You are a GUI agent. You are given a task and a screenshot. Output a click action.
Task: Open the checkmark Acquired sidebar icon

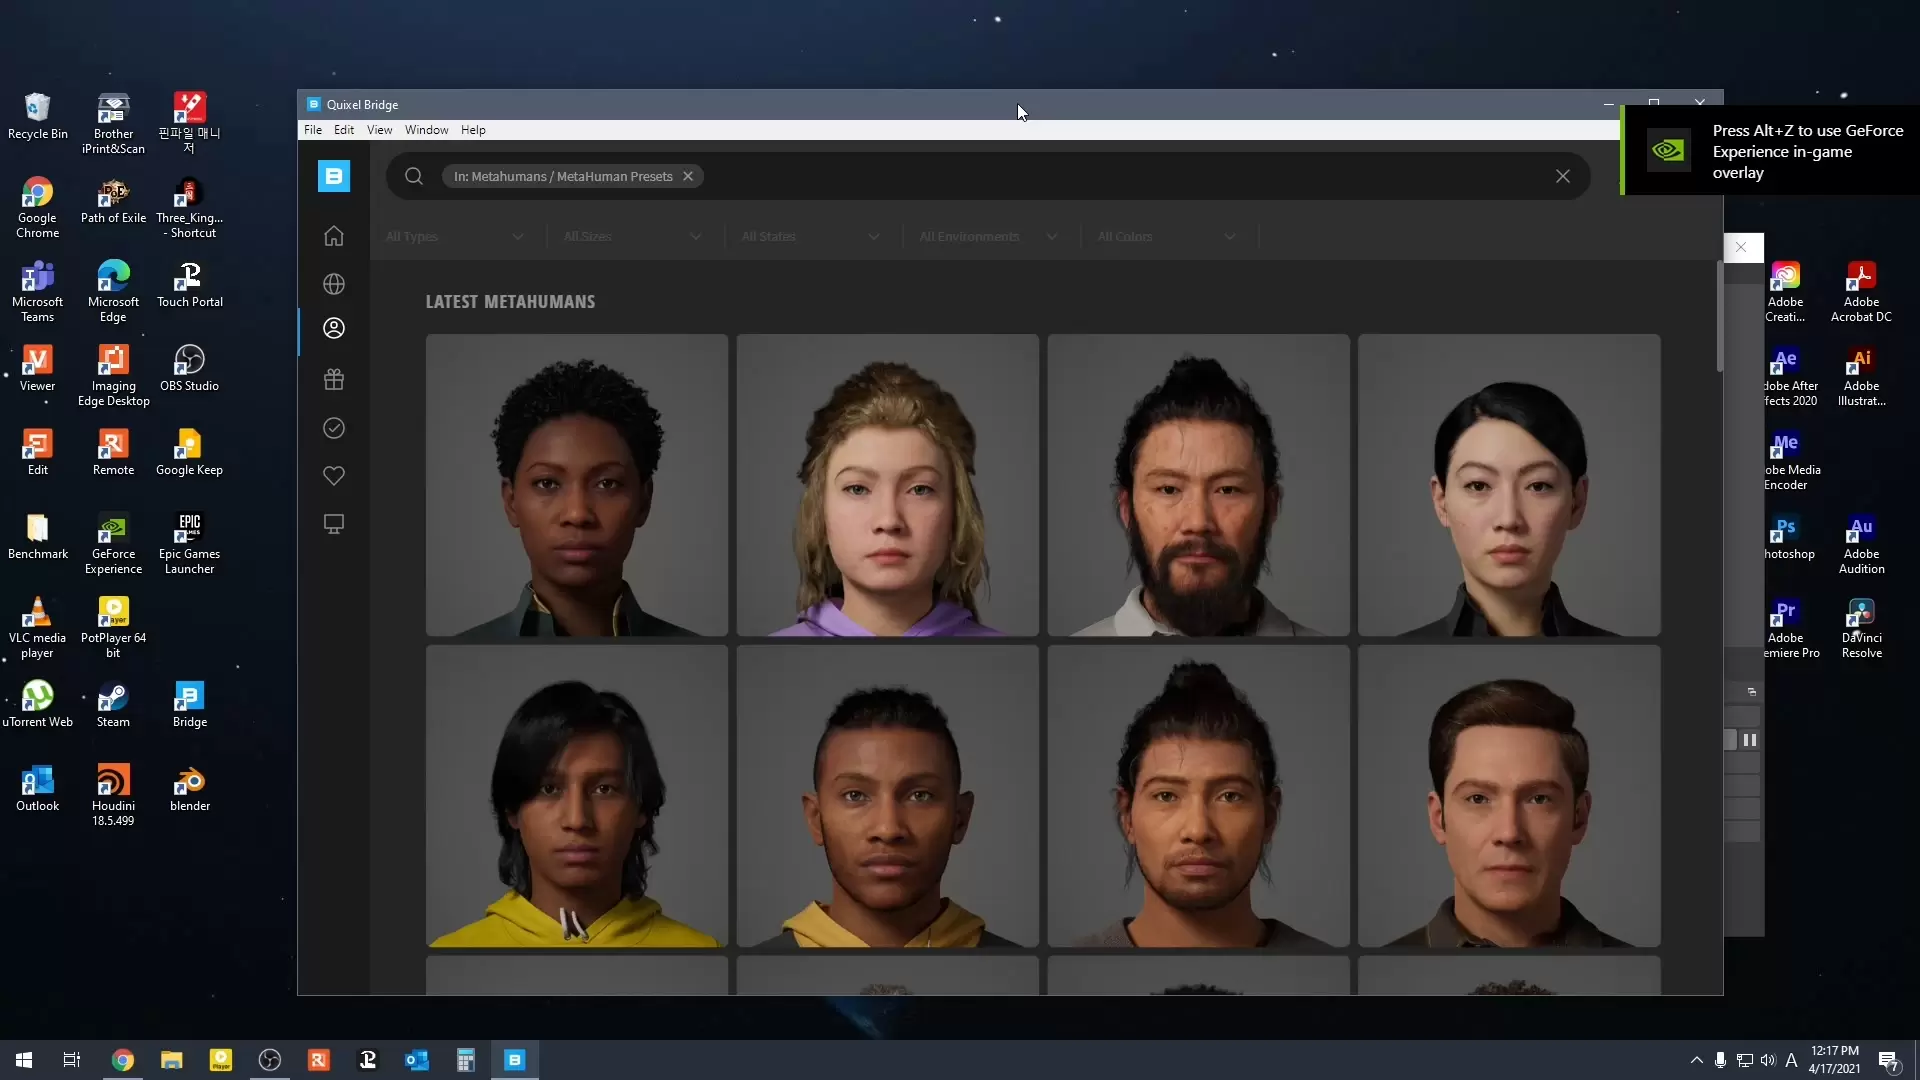click(334, 428)
